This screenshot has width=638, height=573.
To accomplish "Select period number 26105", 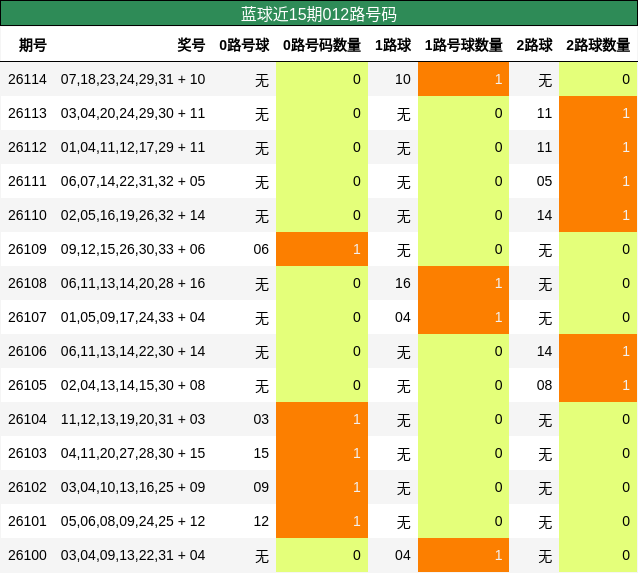I will 27,385.
